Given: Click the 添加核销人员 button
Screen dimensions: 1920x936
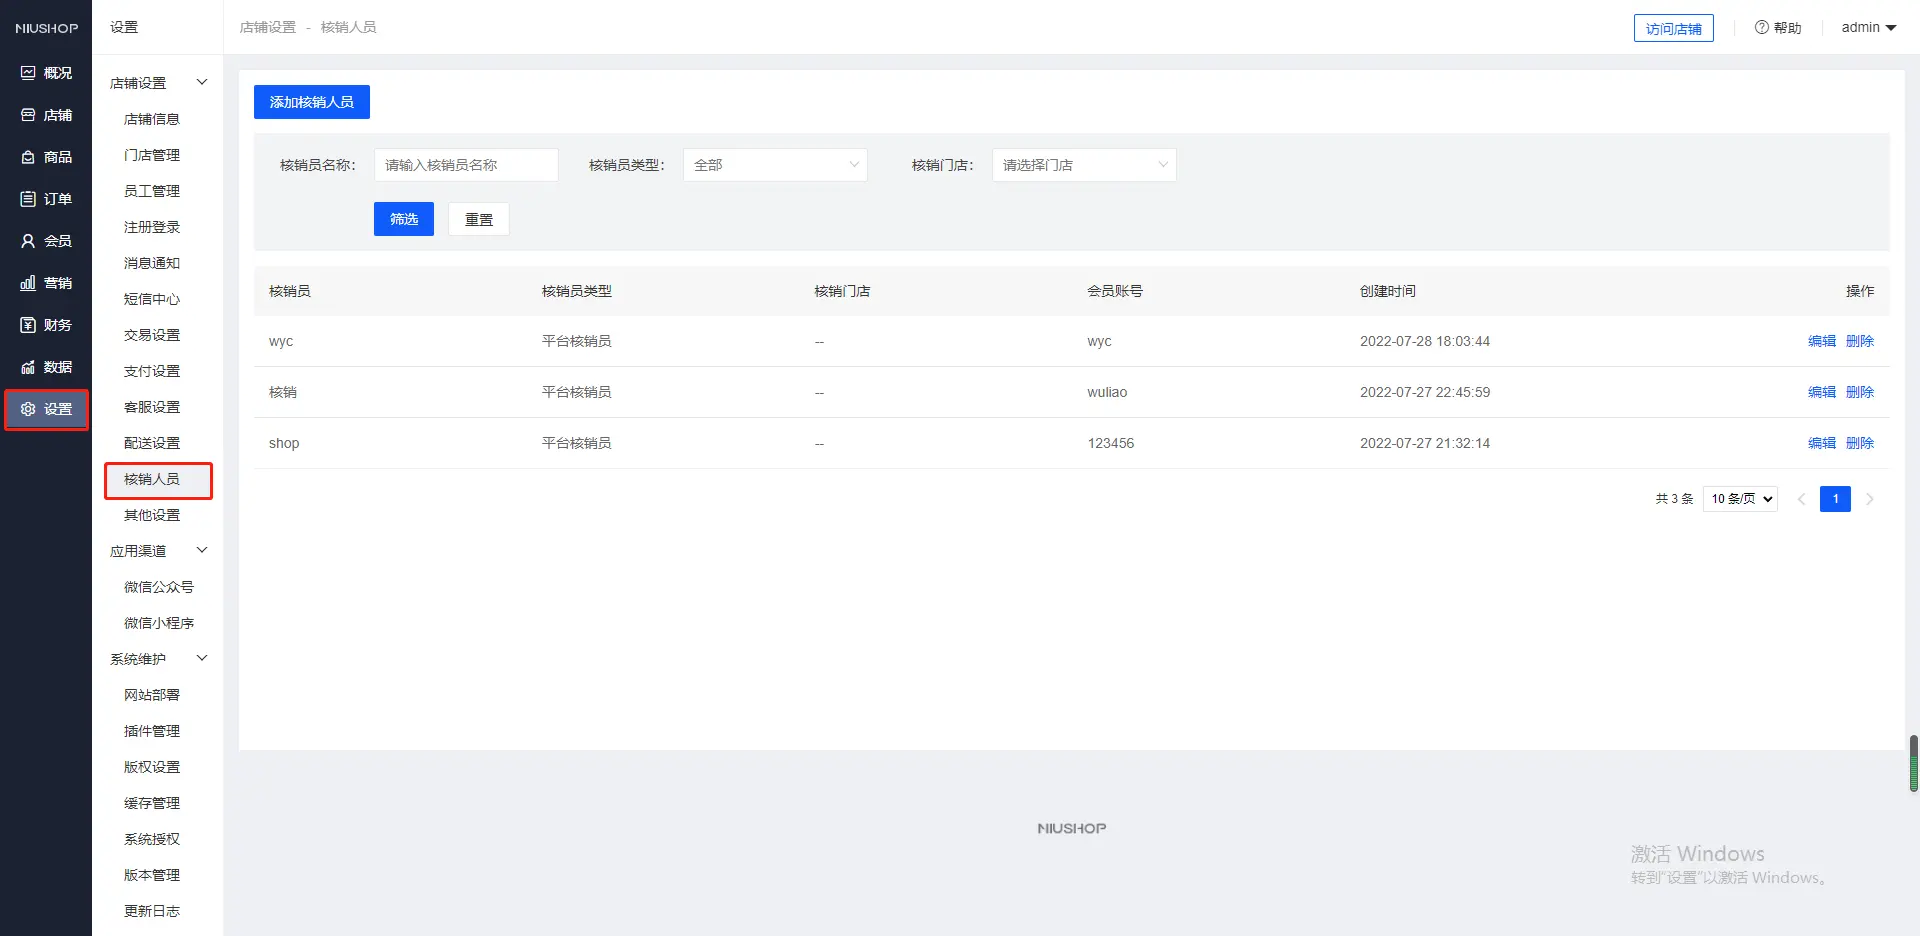Looking at the screenshot, I should click(311, 102).
